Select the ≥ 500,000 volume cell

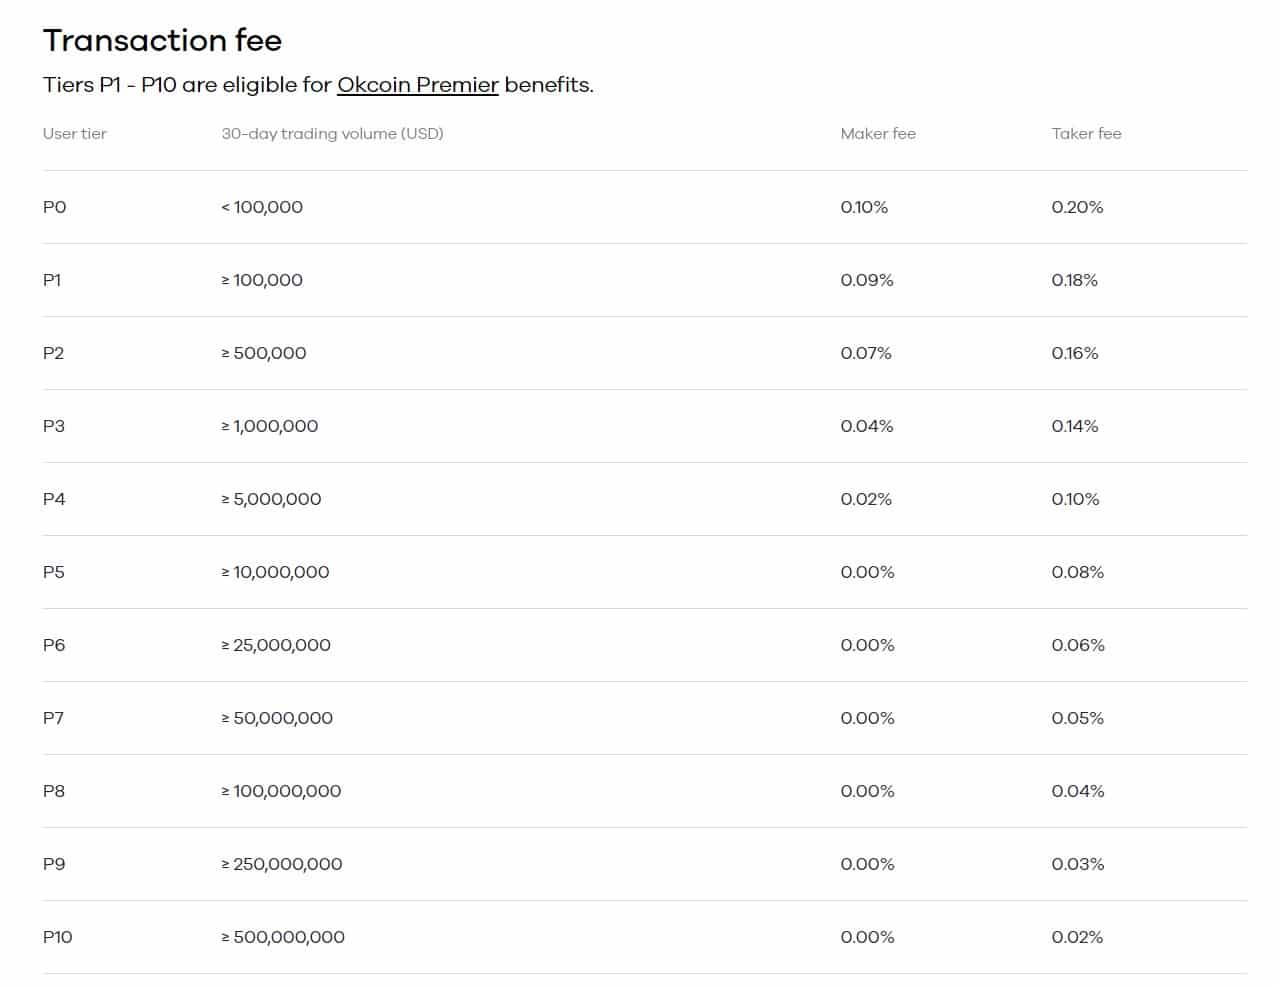pos(264,353)
